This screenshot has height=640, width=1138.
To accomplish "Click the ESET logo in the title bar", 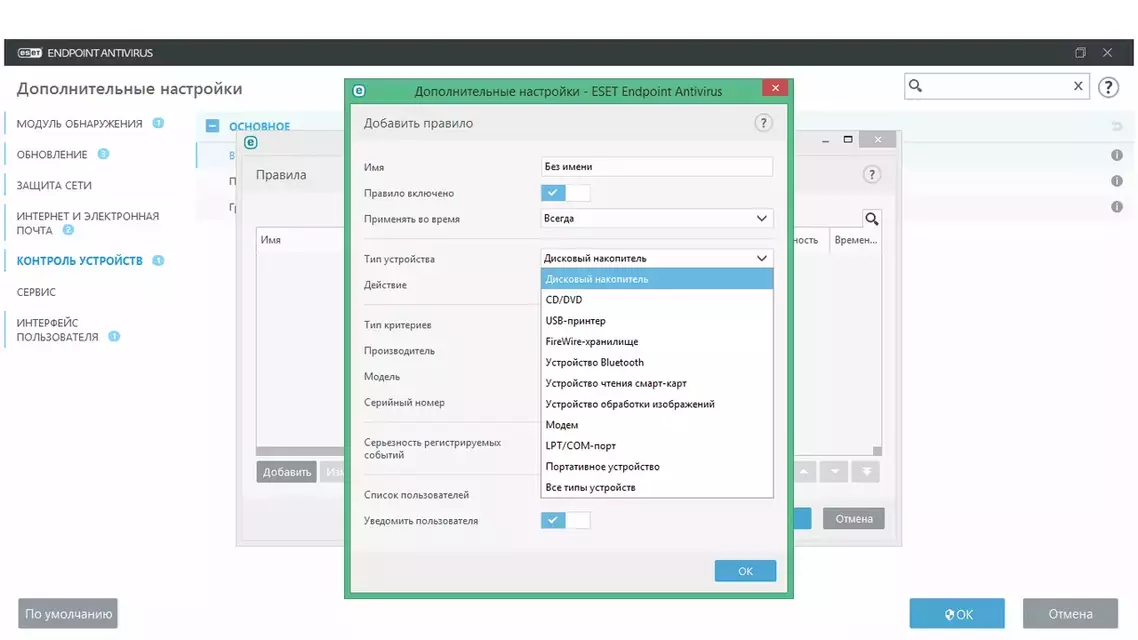I will point(30,53).
